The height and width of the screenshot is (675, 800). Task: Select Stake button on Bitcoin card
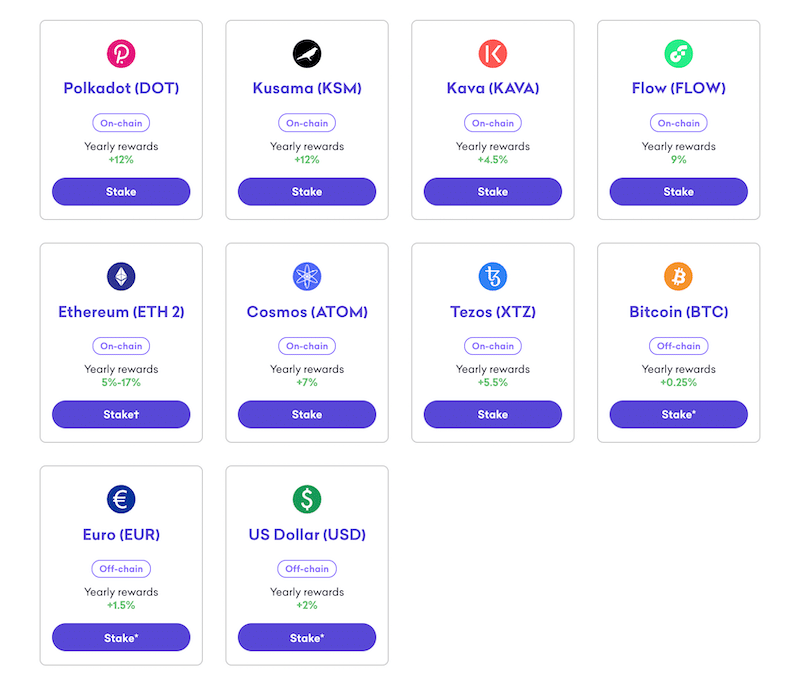click(679, 414)
